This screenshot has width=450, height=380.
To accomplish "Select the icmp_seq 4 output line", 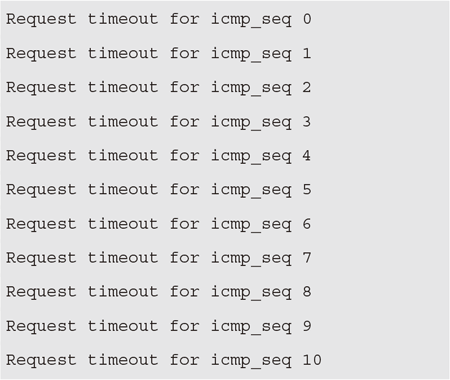I will (159, 156).
